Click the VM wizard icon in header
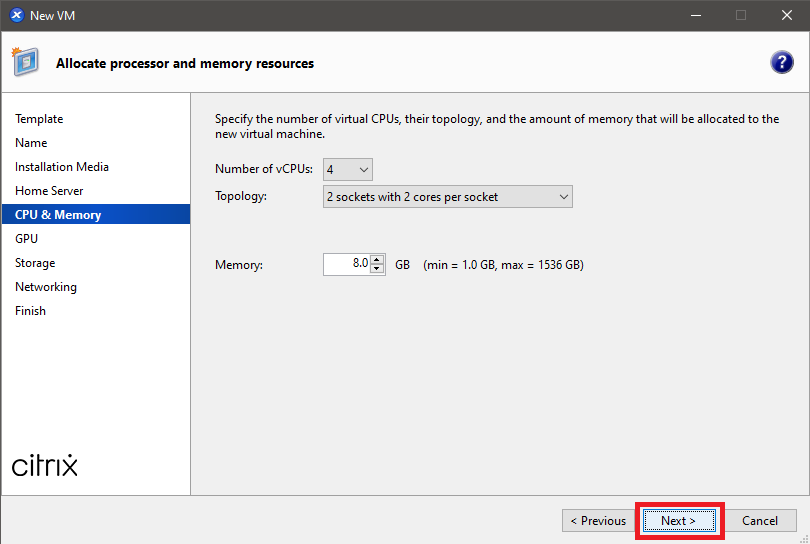Viewport: 810px width, 544px height. pos(25,62)
